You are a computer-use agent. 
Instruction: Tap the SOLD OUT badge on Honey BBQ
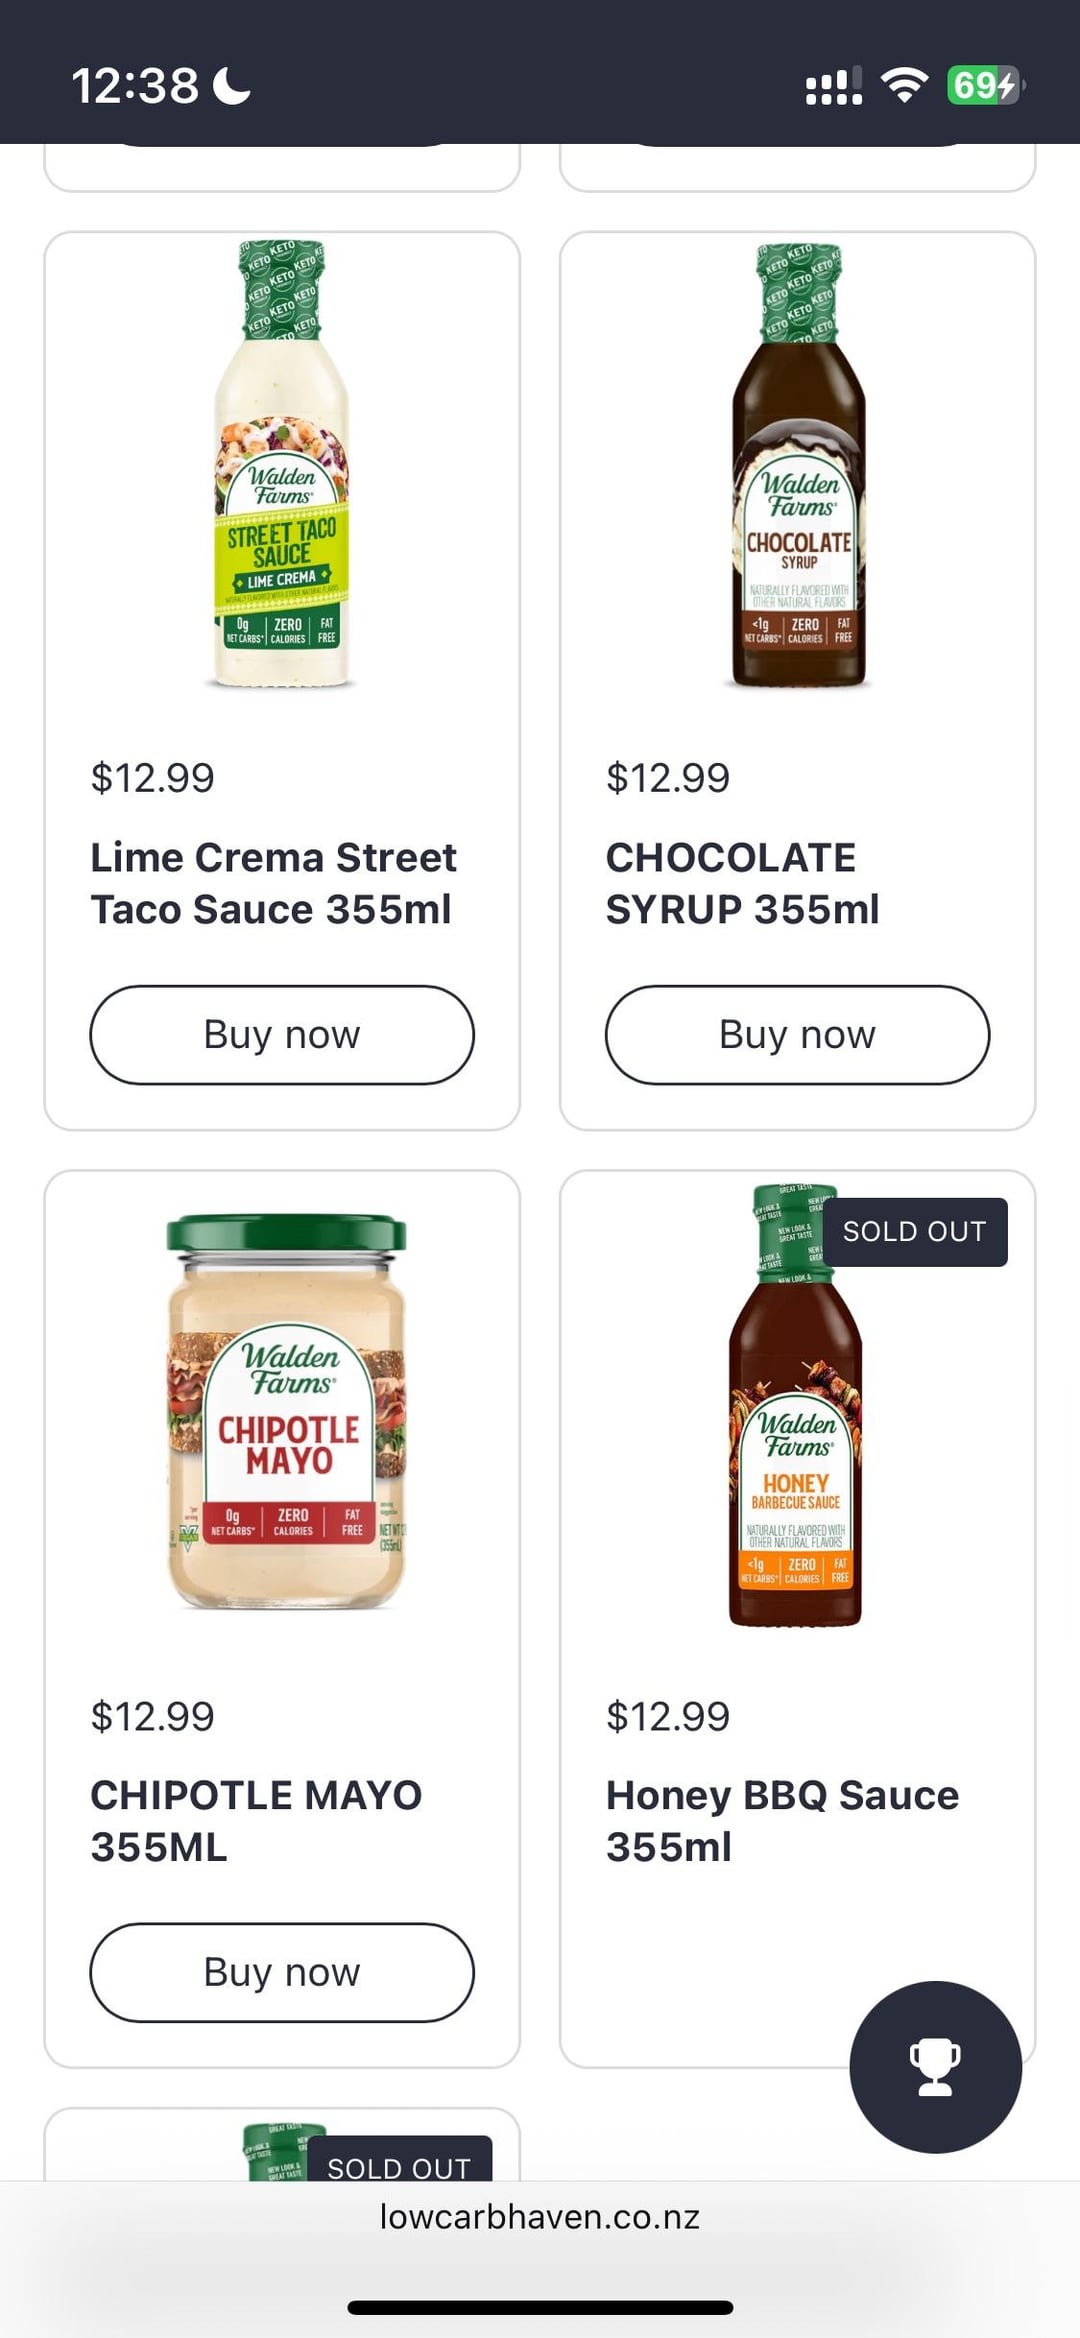914,1232
